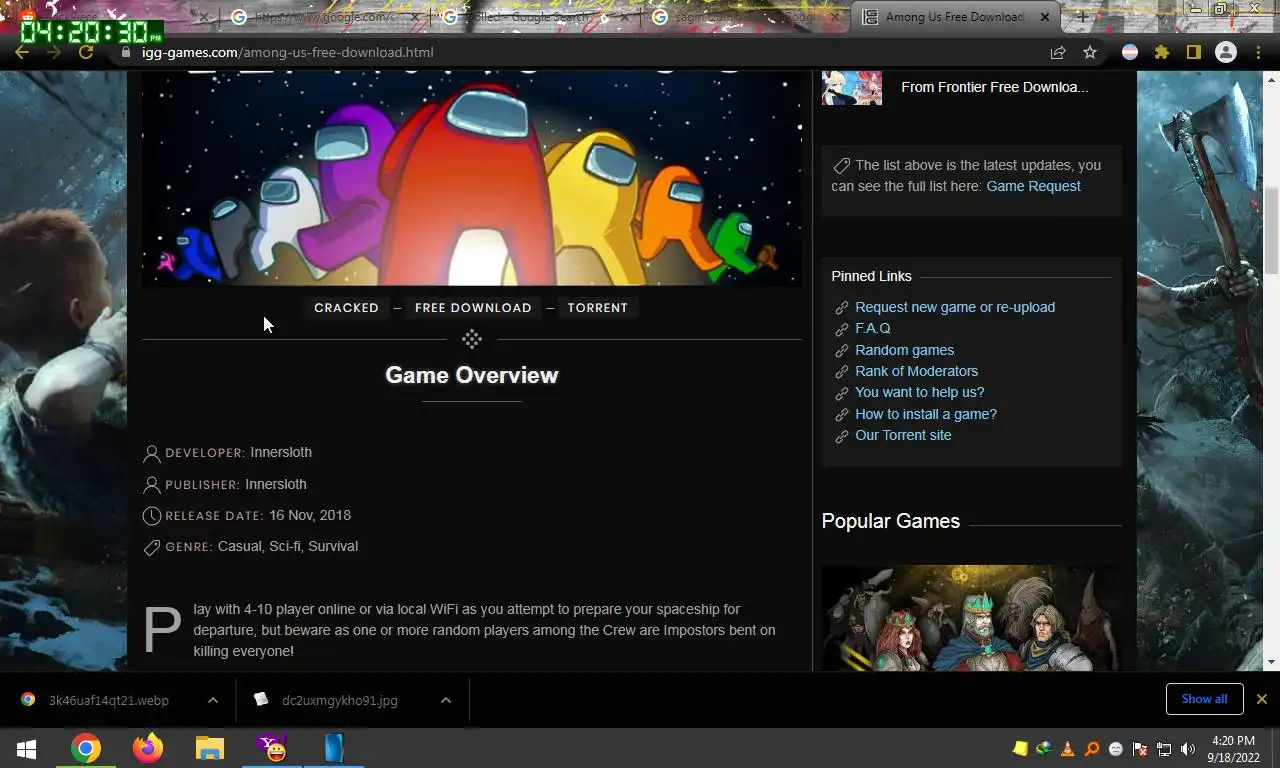Open Firefox from the taskbar
Image resolution: width=1280 pixels, height=768 pixels.
[x=148, y=748]
